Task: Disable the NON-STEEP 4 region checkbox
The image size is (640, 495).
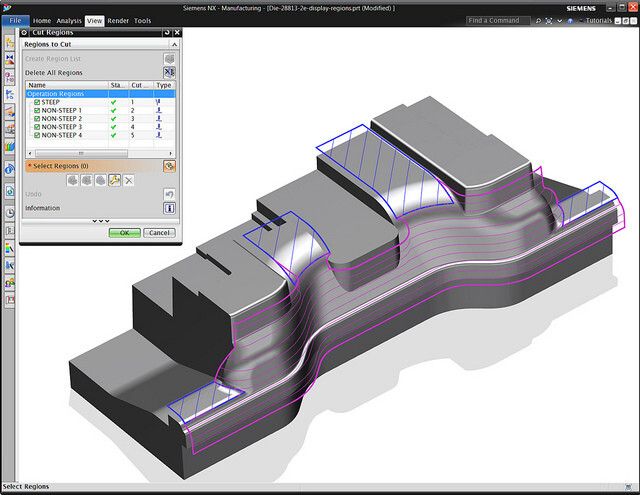Action: pyautogui.click(x=37, y=135)
